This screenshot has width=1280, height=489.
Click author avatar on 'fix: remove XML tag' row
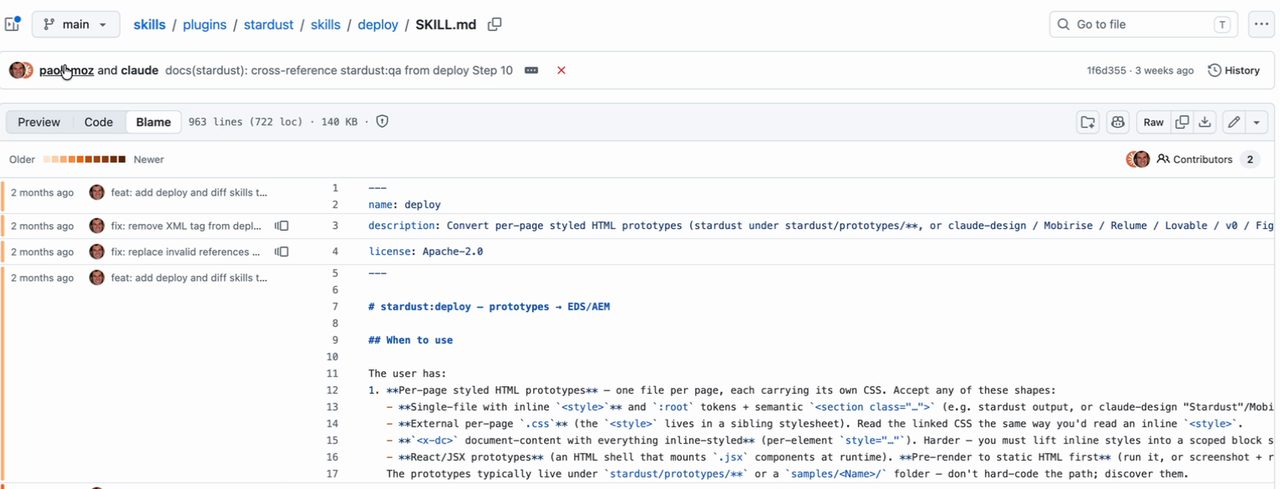coord(97,226)
